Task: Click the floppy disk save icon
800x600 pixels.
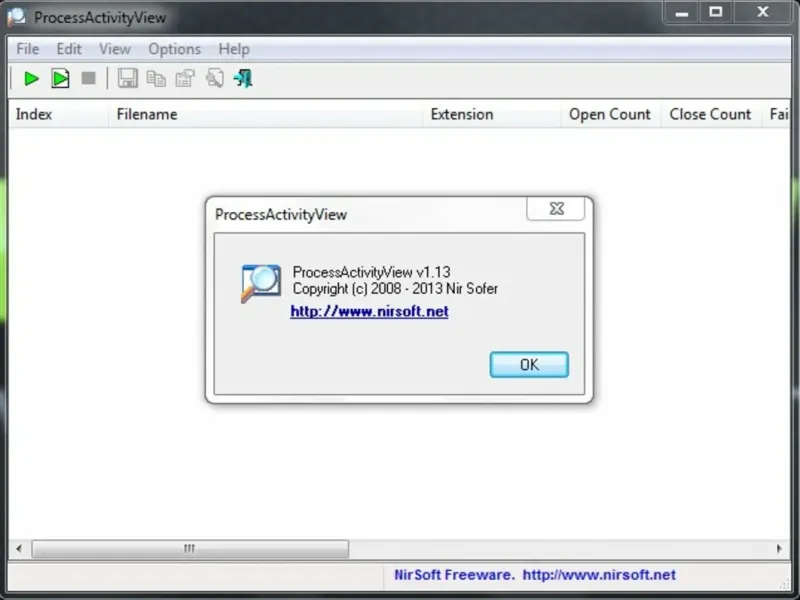Action: [x=128, y=79]
